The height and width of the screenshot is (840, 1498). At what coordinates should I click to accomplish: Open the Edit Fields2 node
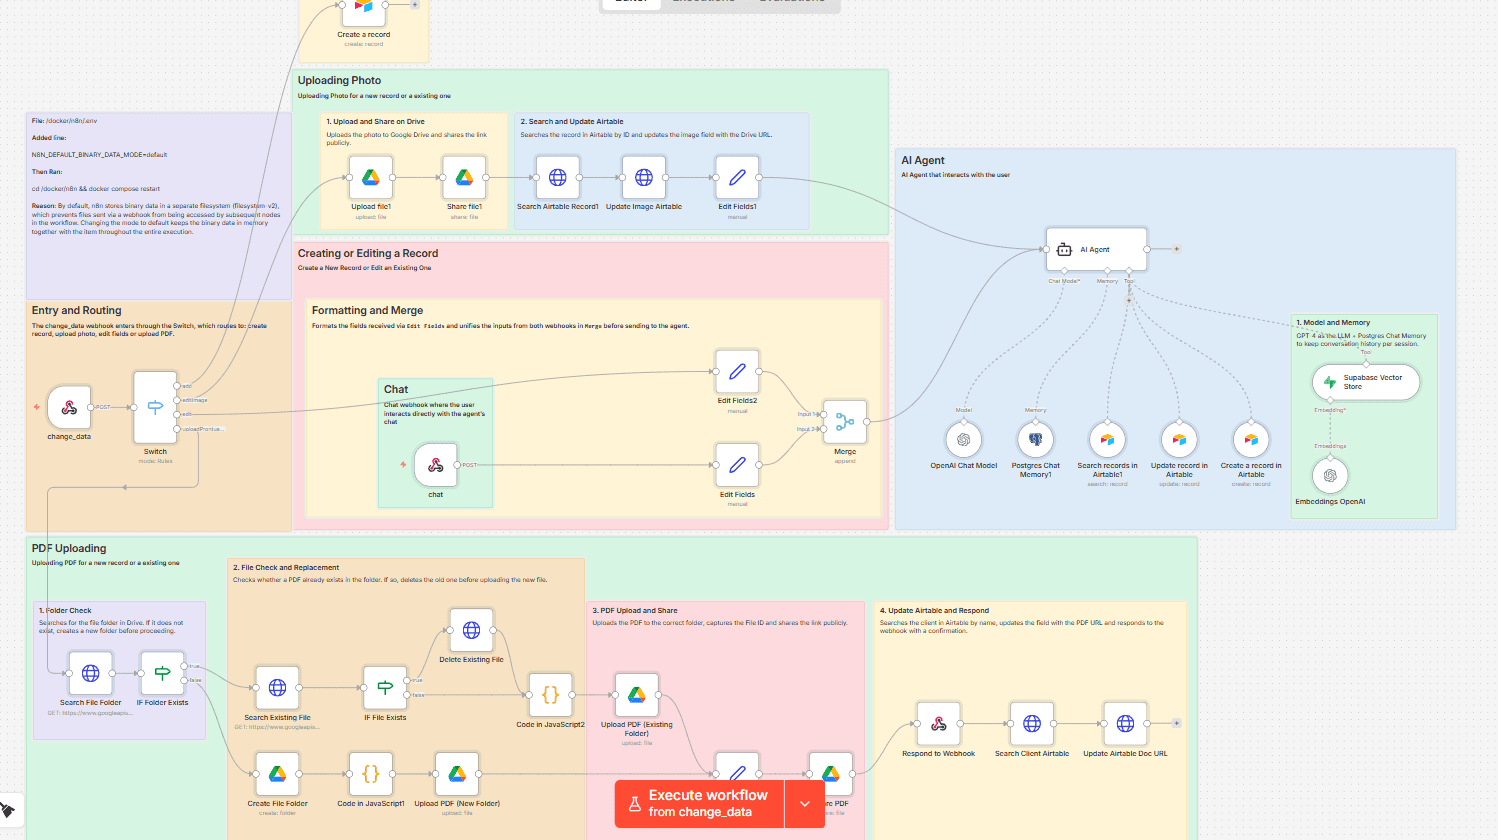pyautogui.click(x=737, y=371)
